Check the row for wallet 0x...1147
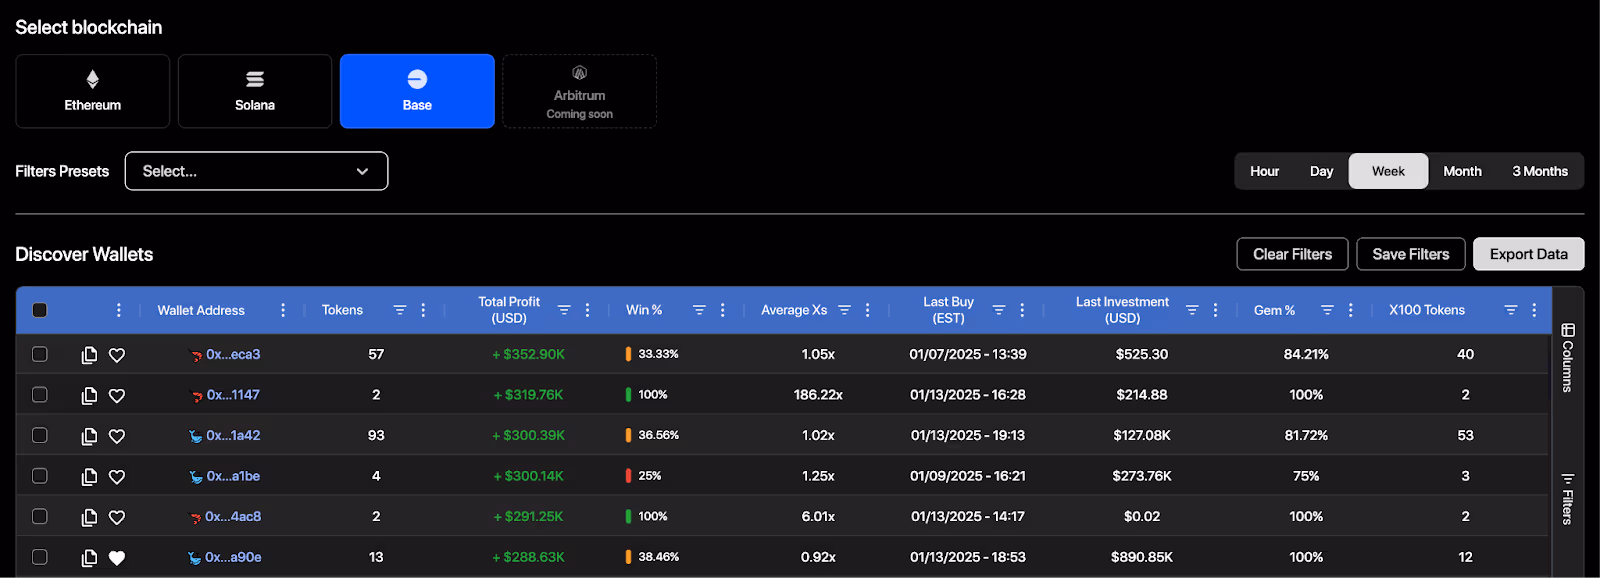 pos(40,395)
